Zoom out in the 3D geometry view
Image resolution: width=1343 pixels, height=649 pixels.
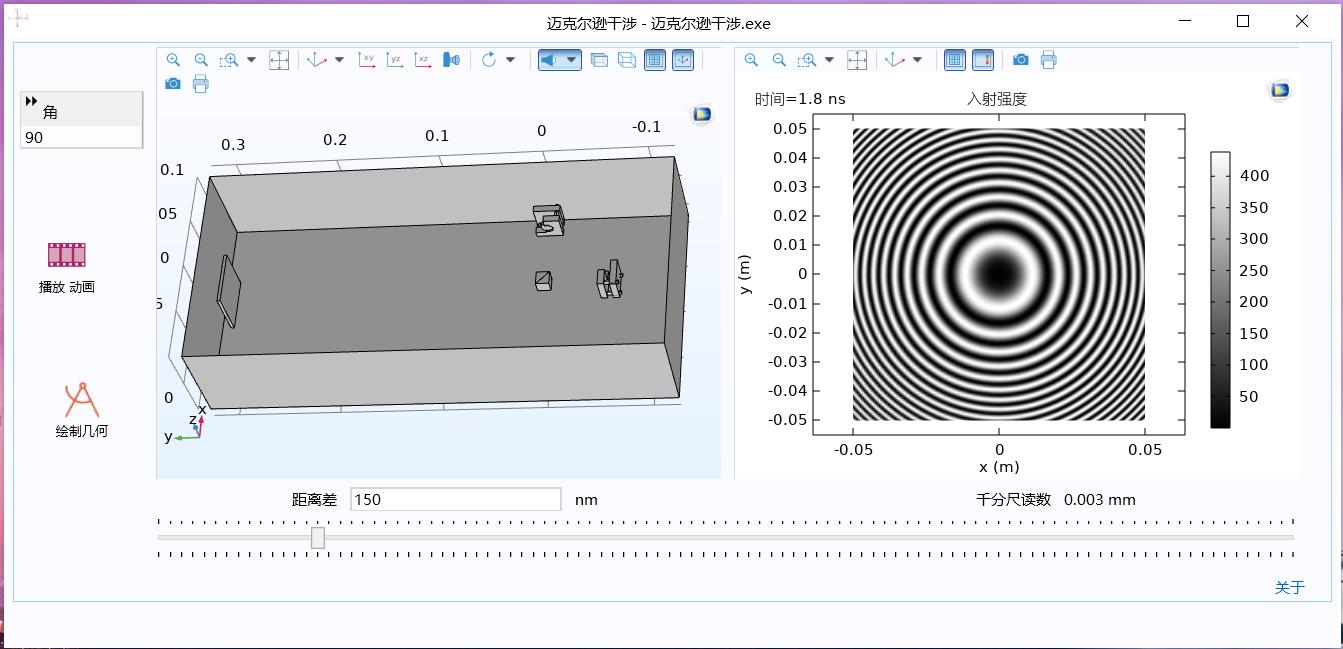coord(201,60)
